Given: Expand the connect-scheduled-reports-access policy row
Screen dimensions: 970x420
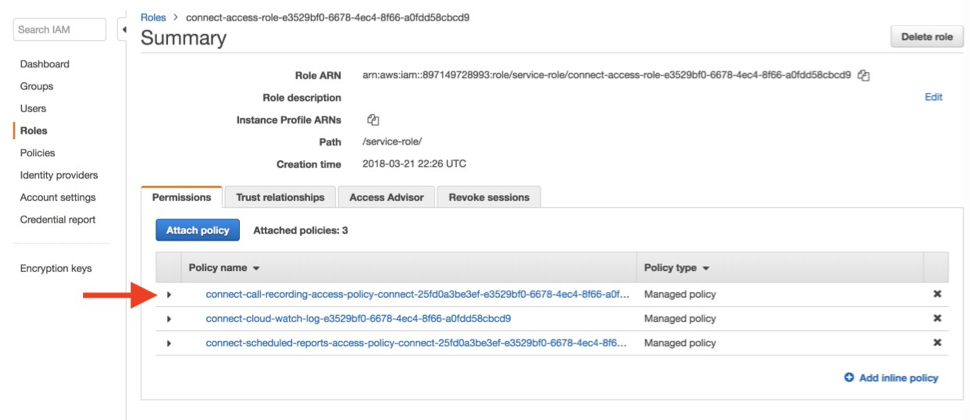Looking at the screenshot, I should [x=169, y=343].
